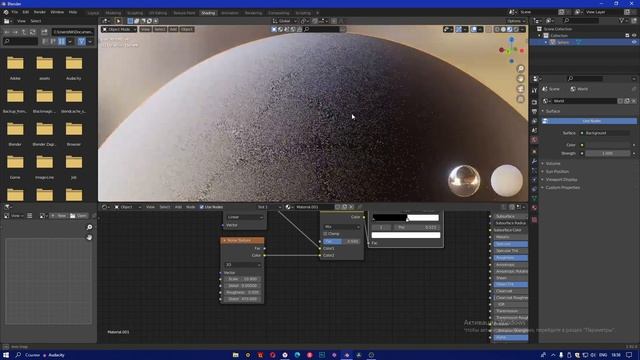Click the Noise Texture node header
Screen dimensions: 640x360
tap(242, 240)
